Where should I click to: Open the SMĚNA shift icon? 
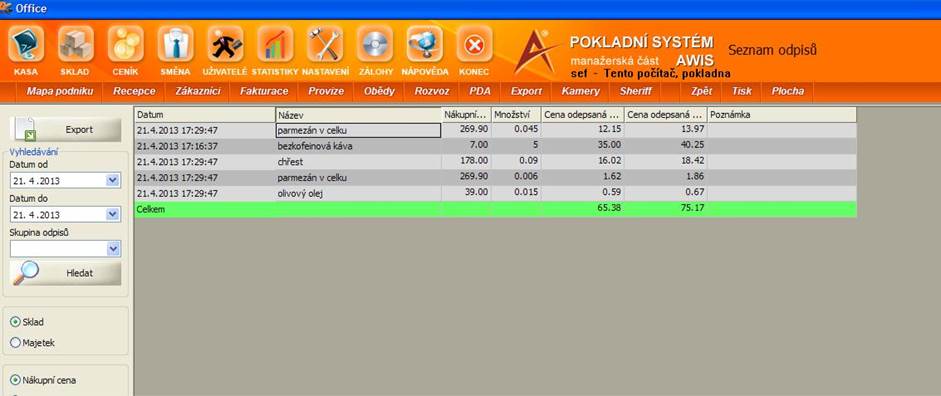coord(175,44)
